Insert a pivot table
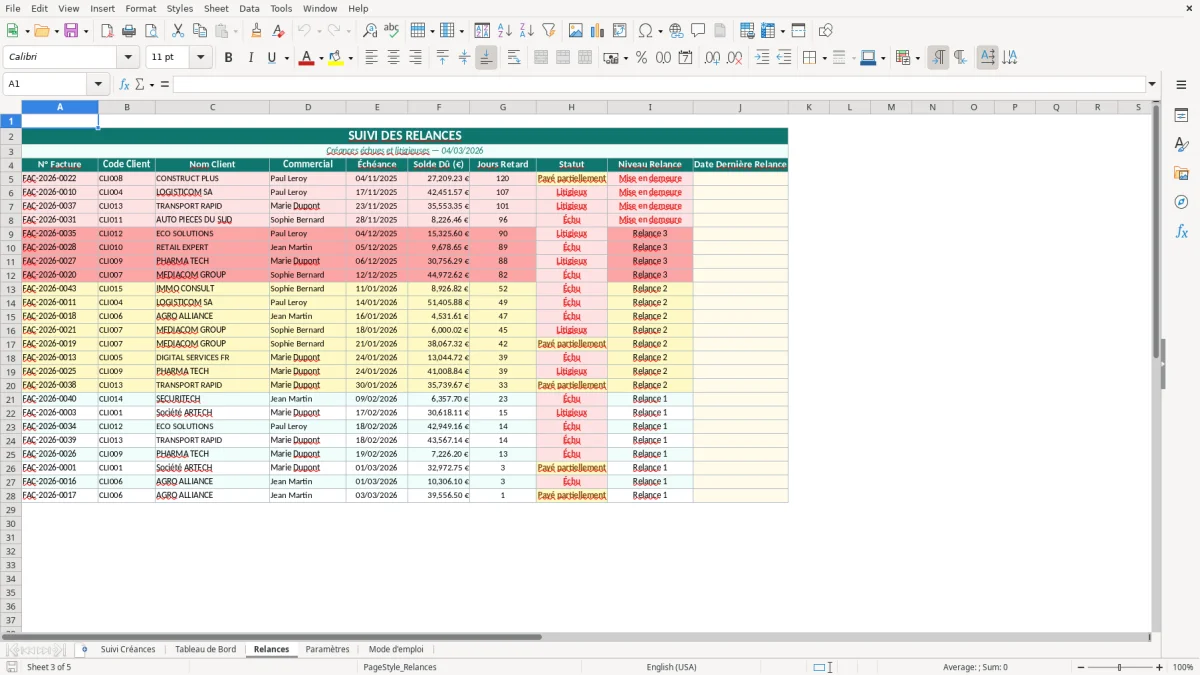This screenshot has height=675, width=1200. tap(620, 31)
